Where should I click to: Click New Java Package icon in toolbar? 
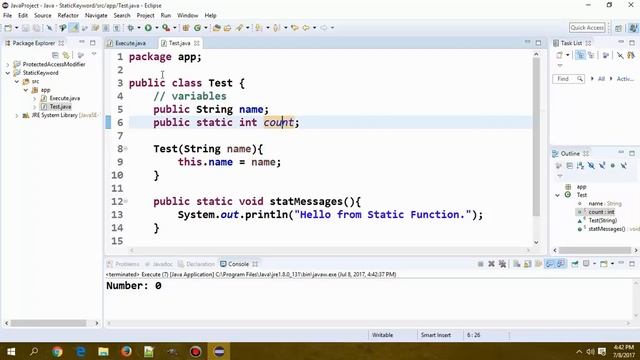click(186, 28)
